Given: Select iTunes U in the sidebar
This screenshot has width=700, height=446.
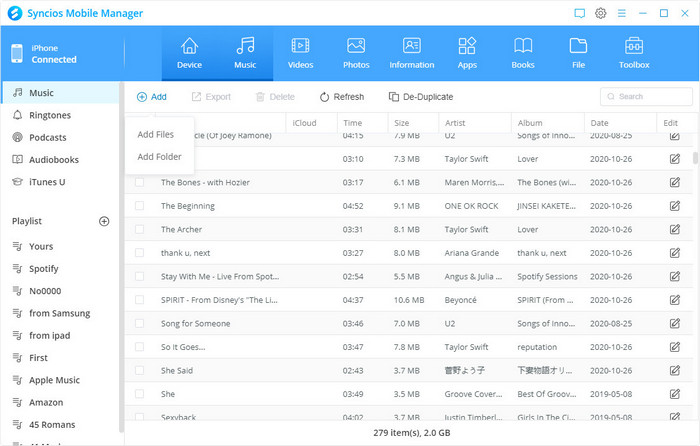Looking at the screenshot, I should pos(61,182).
